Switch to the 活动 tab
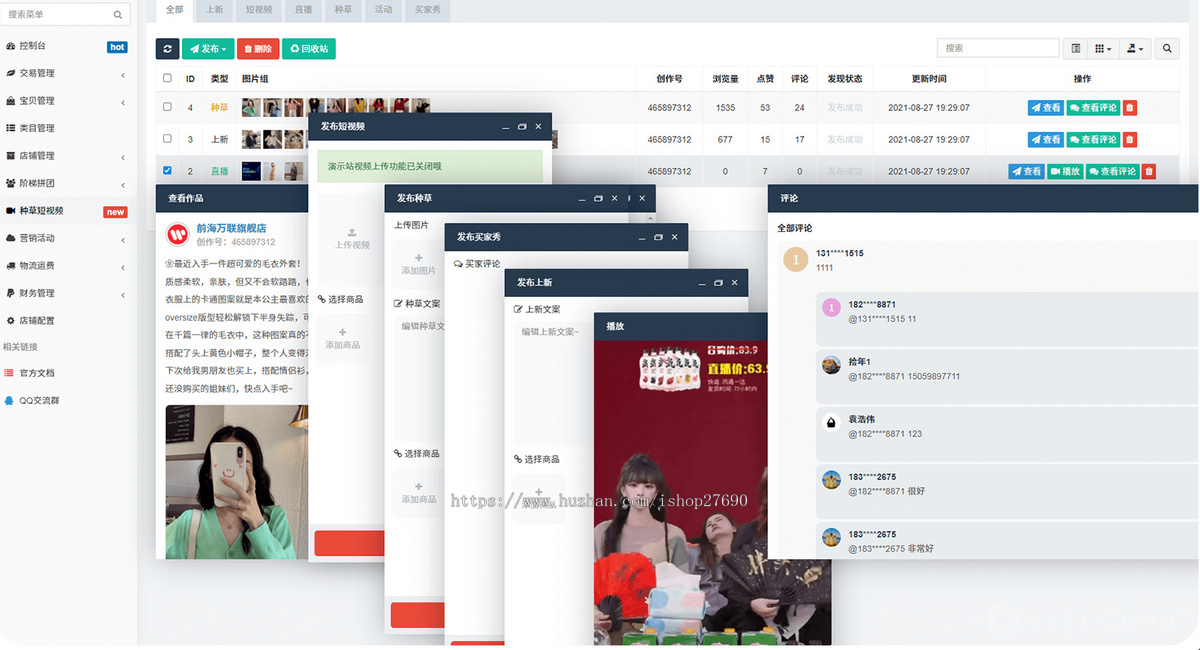Screen dimensions: 1200x650 point(384,10)
